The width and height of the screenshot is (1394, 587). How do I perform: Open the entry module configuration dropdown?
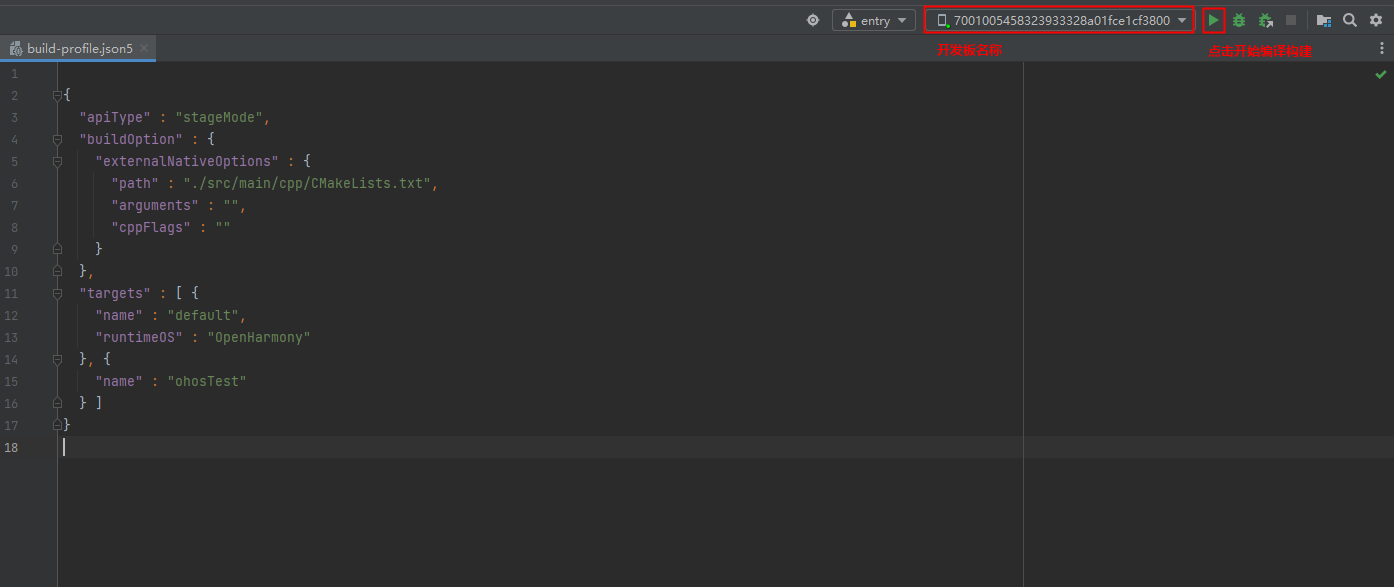tap(873, 20)
